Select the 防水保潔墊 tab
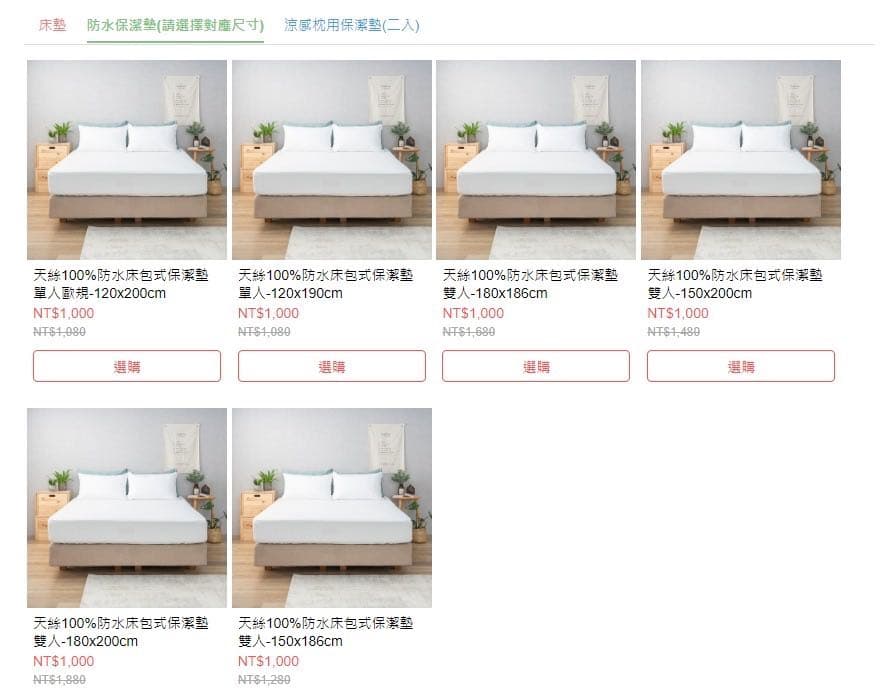The height and width of the screenshot is (695, 881). click(x=175, y=25)
